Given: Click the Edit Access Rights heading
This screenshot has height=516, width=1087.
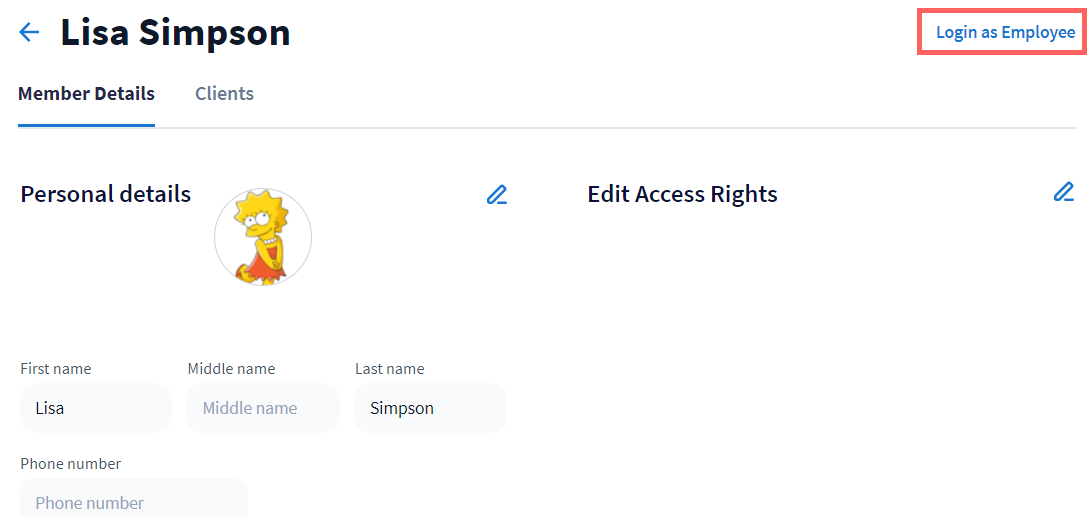Looking at the screenshot, I should (682, 194).
